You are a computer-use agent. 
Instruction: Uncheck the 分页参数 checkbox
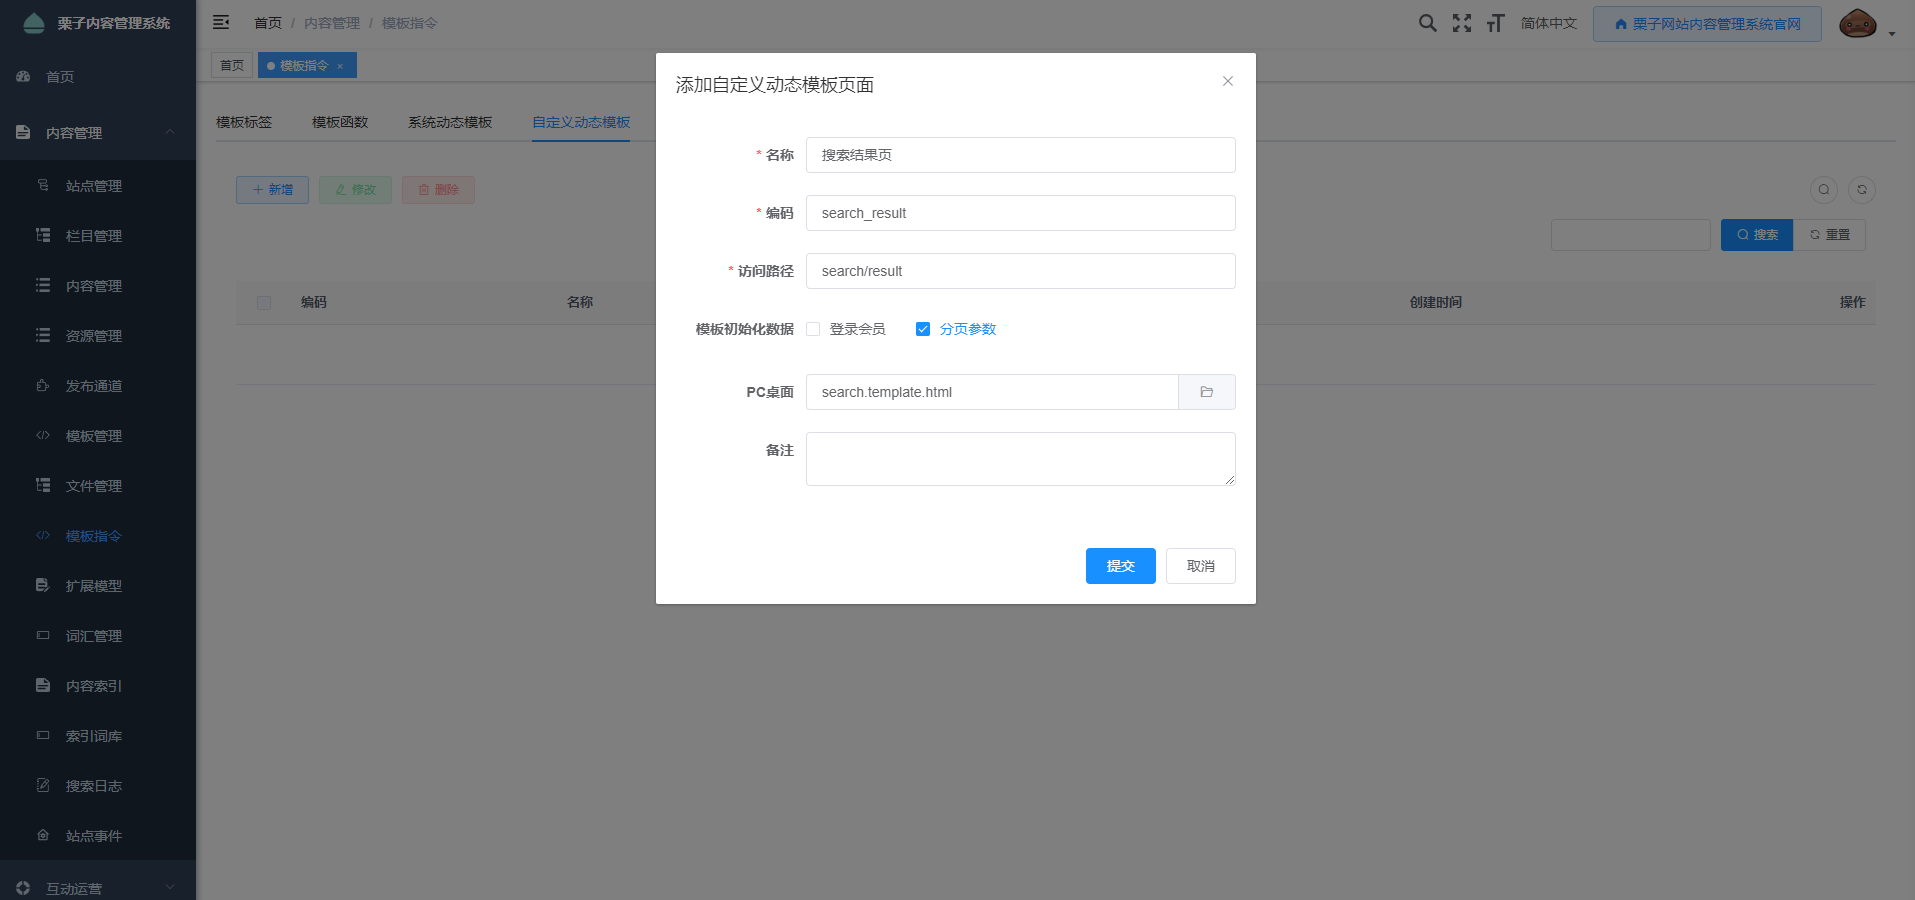(x=923, y=329)
